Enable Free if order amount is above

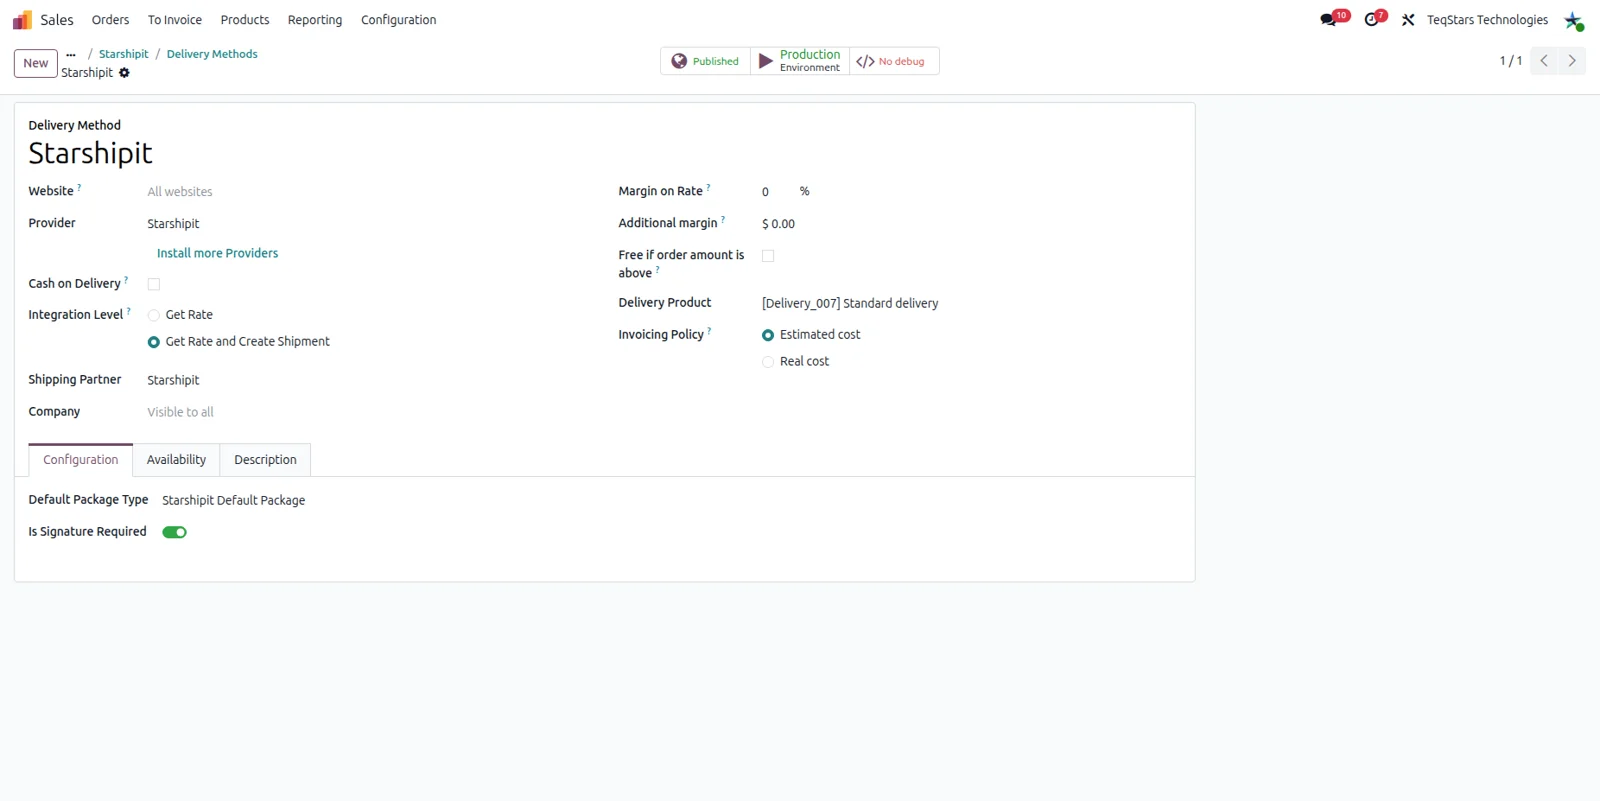click(768, 256)
